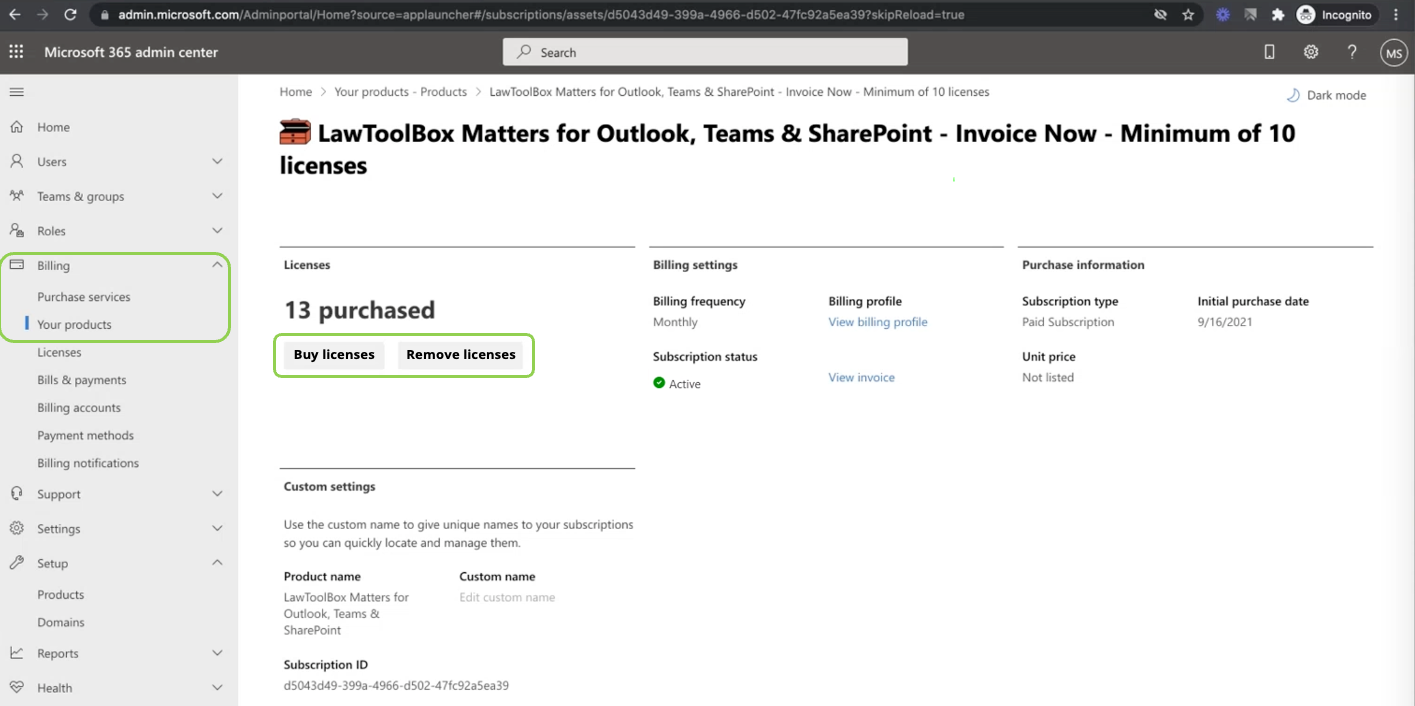Open the mobile app phone icon
The image size is (1415, 706).
(x=1270, y=52)
